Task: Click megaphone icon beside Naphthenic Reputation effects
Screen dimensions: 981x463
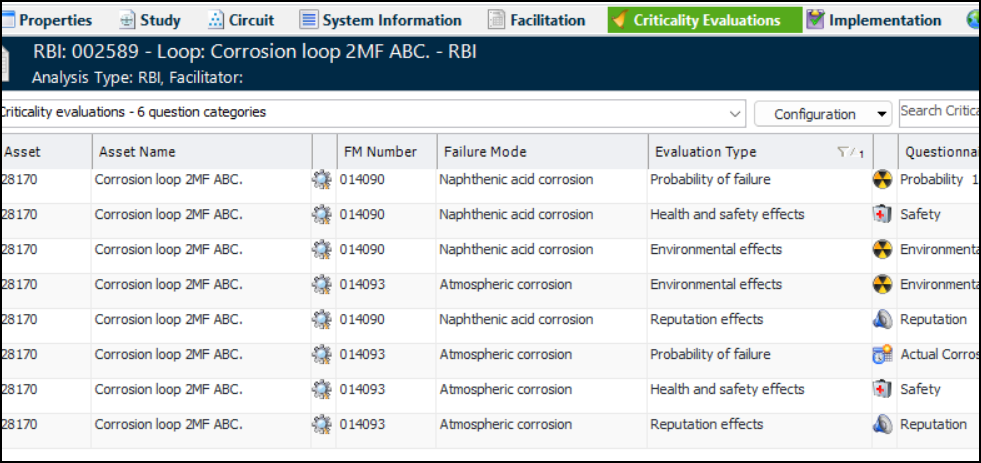Action: point(882,320)
